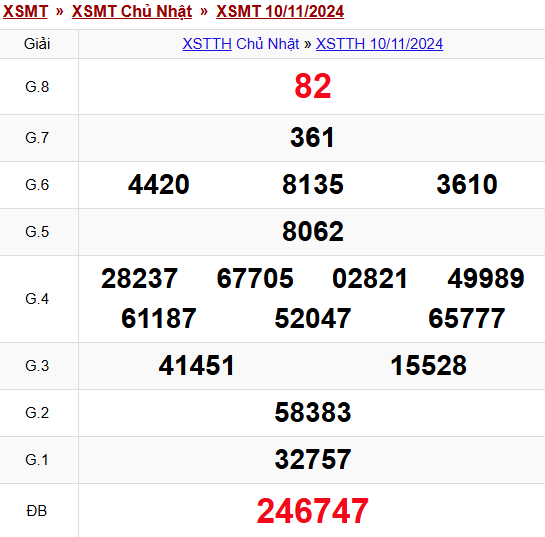Select the G.6 number 4420
Image resolution: width=545 pixels, height=537 pixels.
(x=158, y=185)
